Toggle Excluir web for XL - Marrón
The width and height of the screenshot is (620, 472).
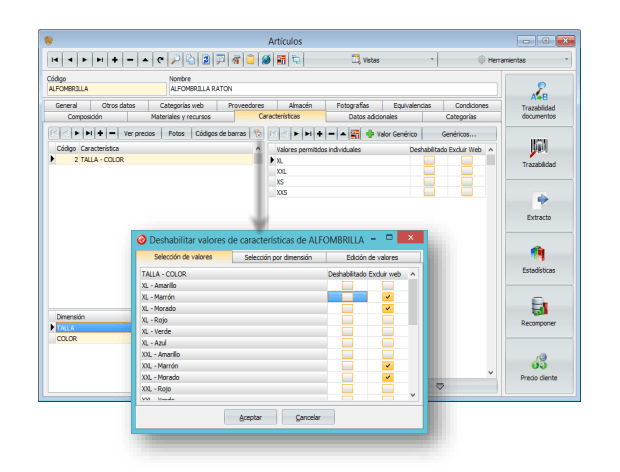388,297
